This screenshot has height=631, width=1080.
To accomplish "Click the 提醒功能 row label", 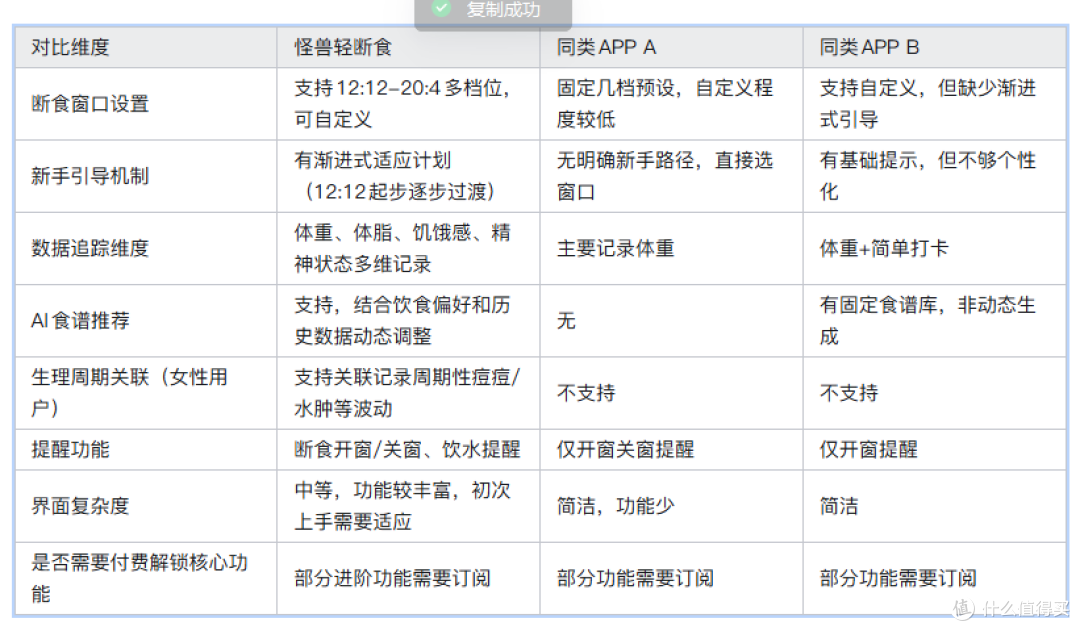I will (x=146, y=450).
